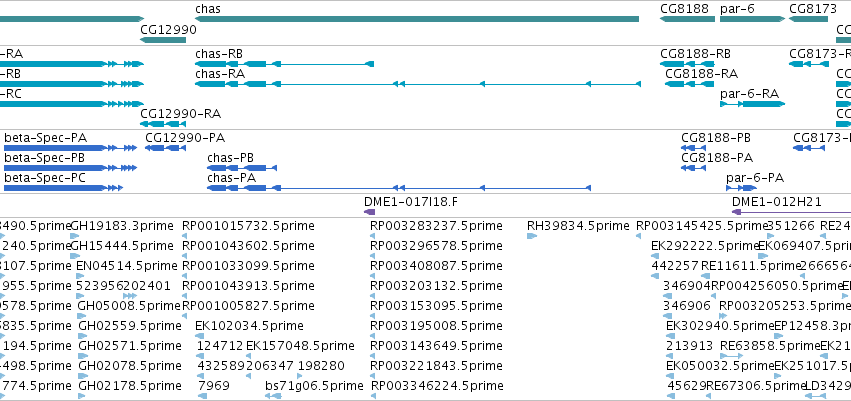This screenshot has width=851, height=401.
Task: Click the purple DME1-017I18.F marker
Action: coord(369,212)
